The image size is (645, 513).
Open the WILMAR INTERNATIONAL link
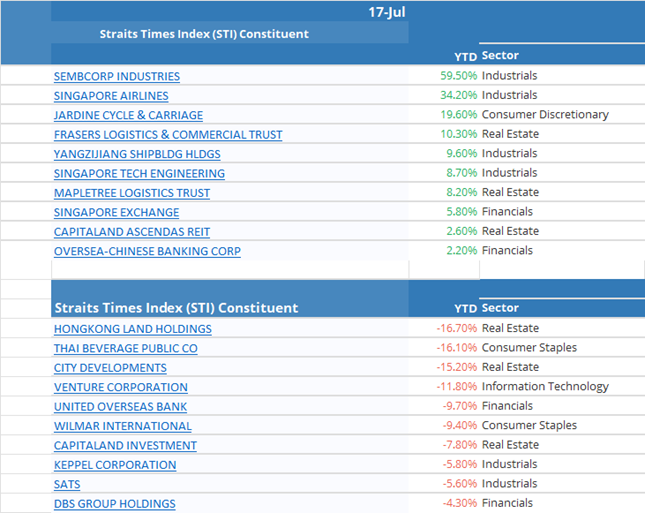coord(123,426)
